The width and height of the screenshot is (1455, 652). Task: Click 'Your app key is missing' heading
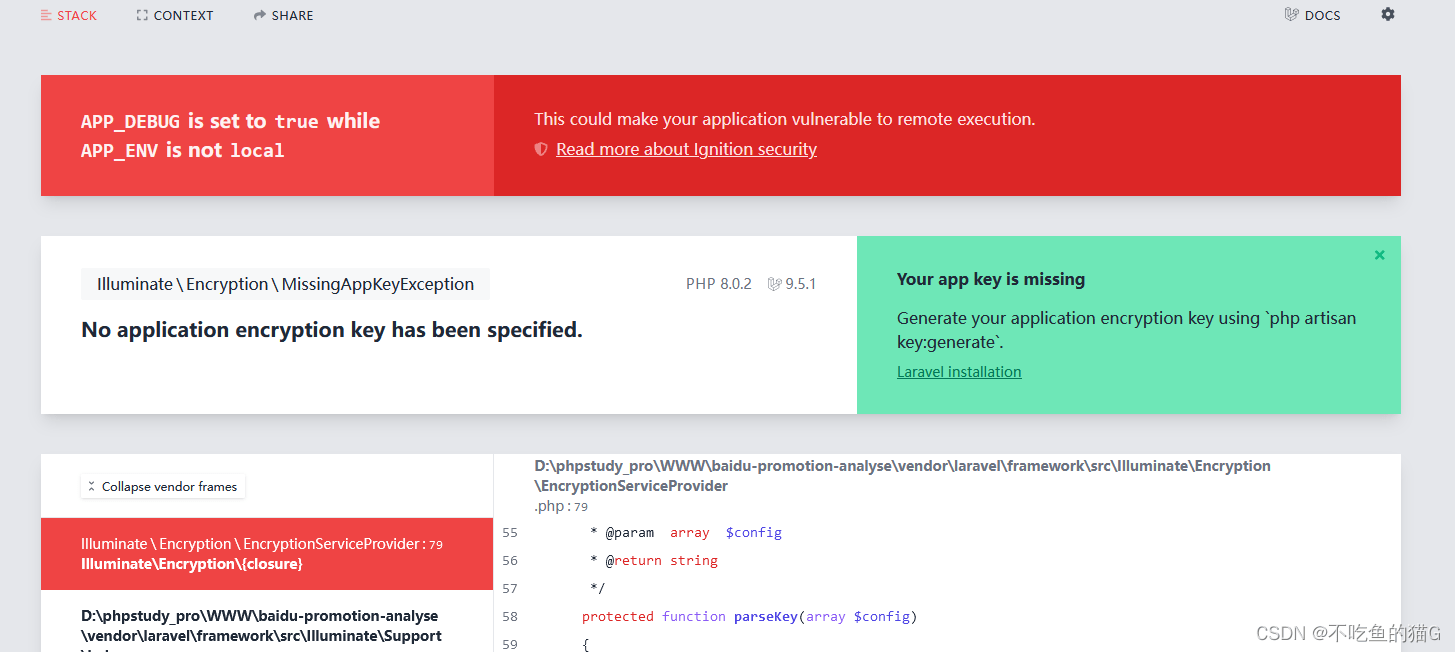coord(991,279)
